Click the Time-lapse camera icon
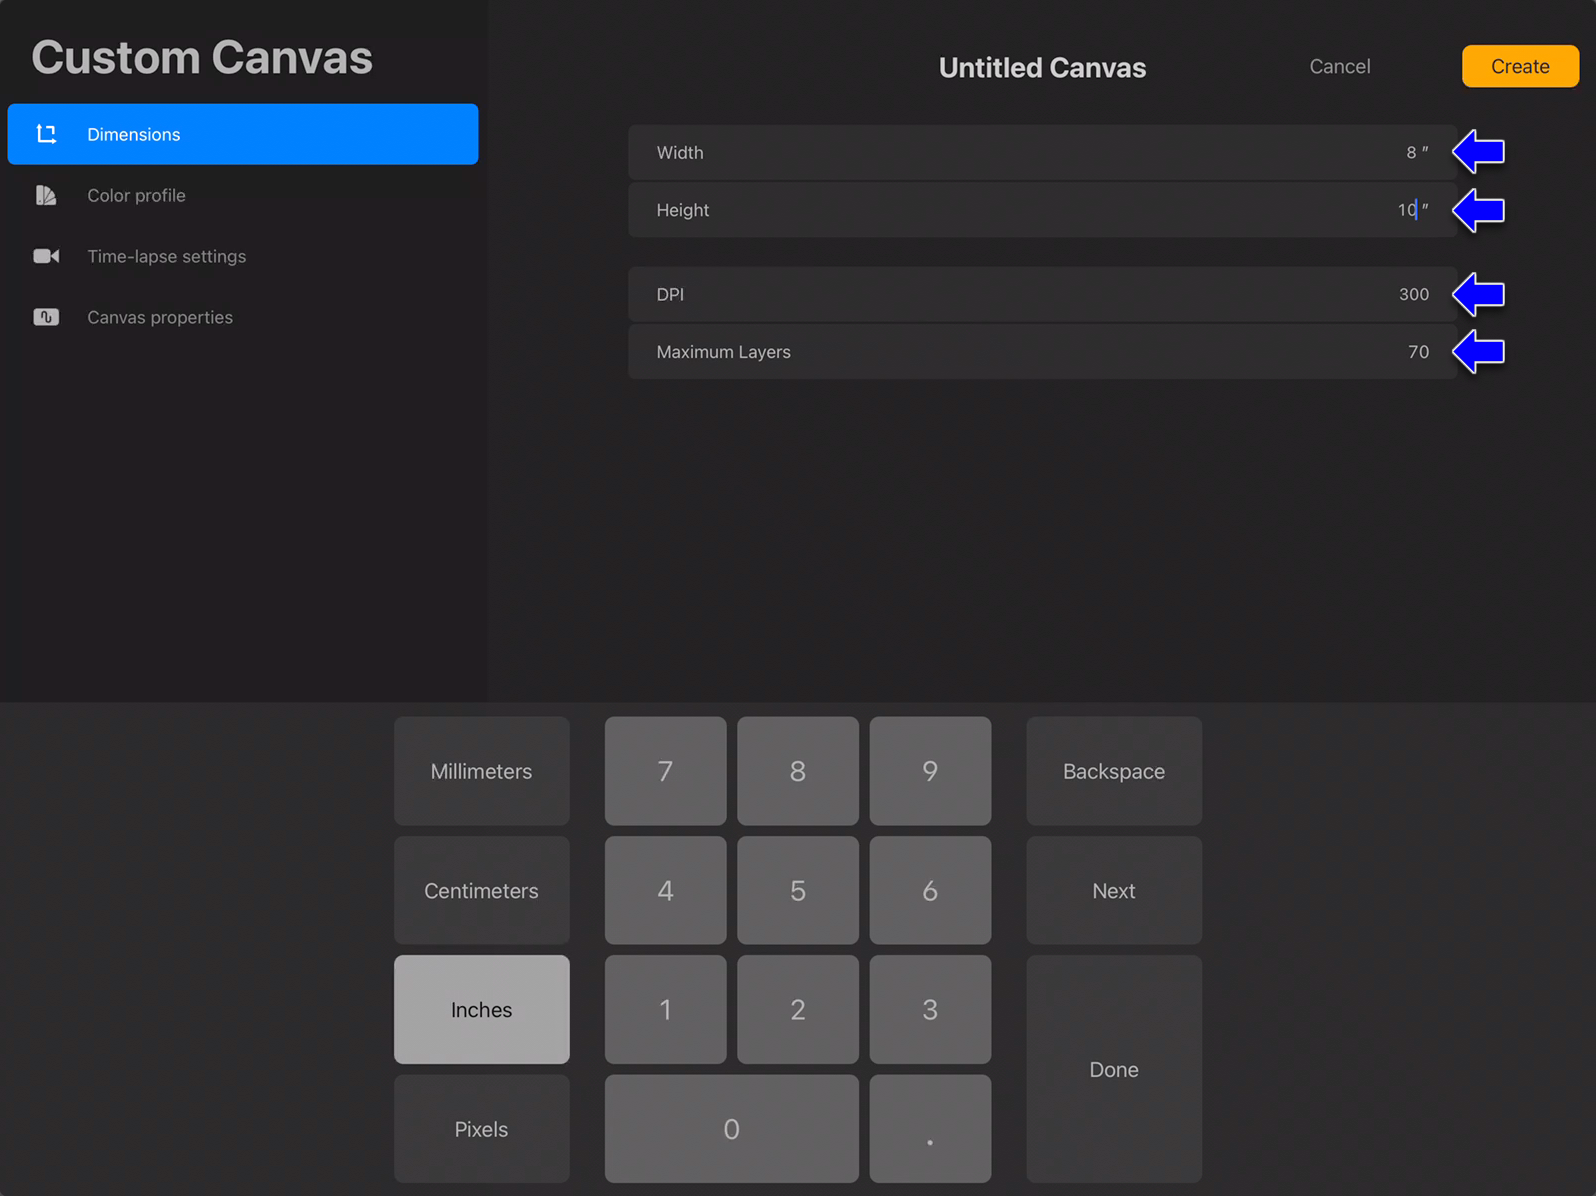The width and height of the screenshot is (1596, 1196). pos(46,256)
